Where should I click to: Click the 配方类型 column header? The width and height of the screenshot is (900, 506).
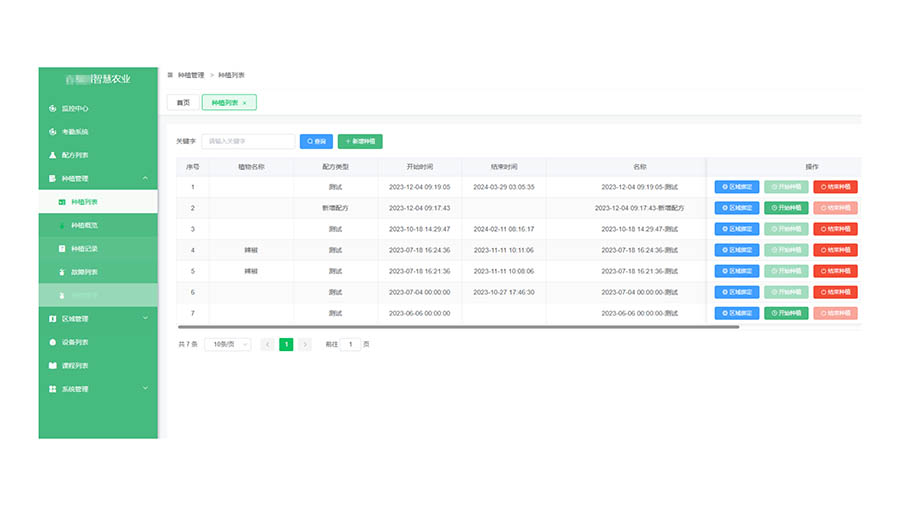(335, 167)
